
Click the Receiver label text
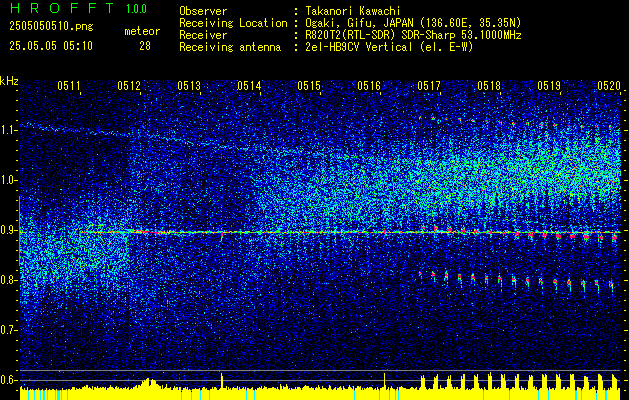[203, 35]
